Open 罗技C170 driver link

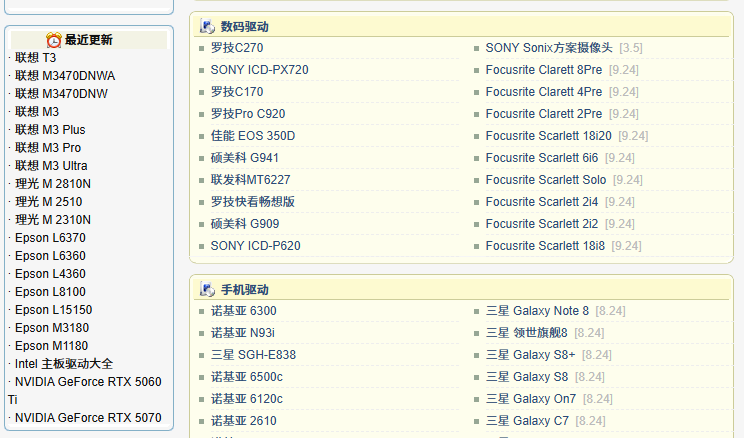pos(237,92)
